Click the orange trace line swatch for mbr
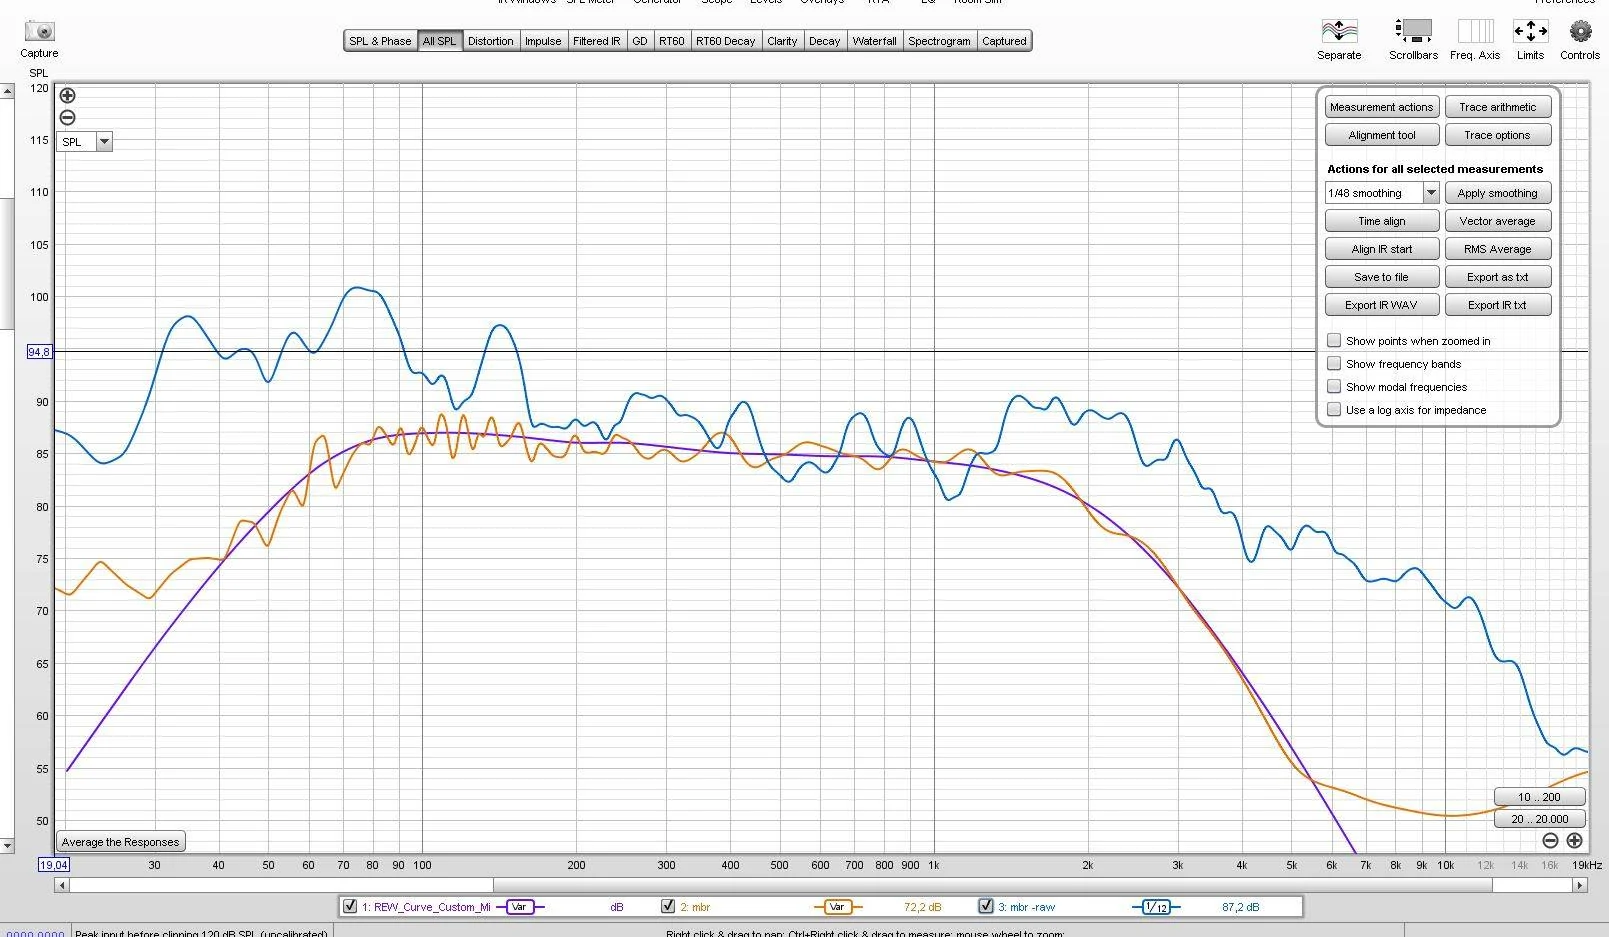Viewport: 1609px width, 937px height. (838, 907)
